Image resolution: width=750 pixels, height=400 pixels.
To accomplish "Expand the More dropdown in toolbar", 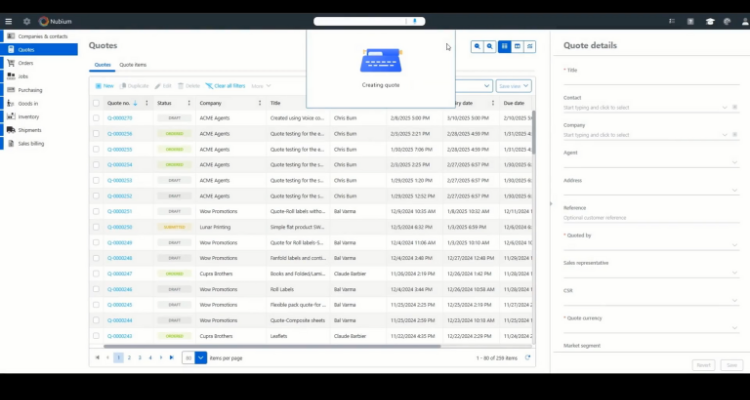I will 260,86.
